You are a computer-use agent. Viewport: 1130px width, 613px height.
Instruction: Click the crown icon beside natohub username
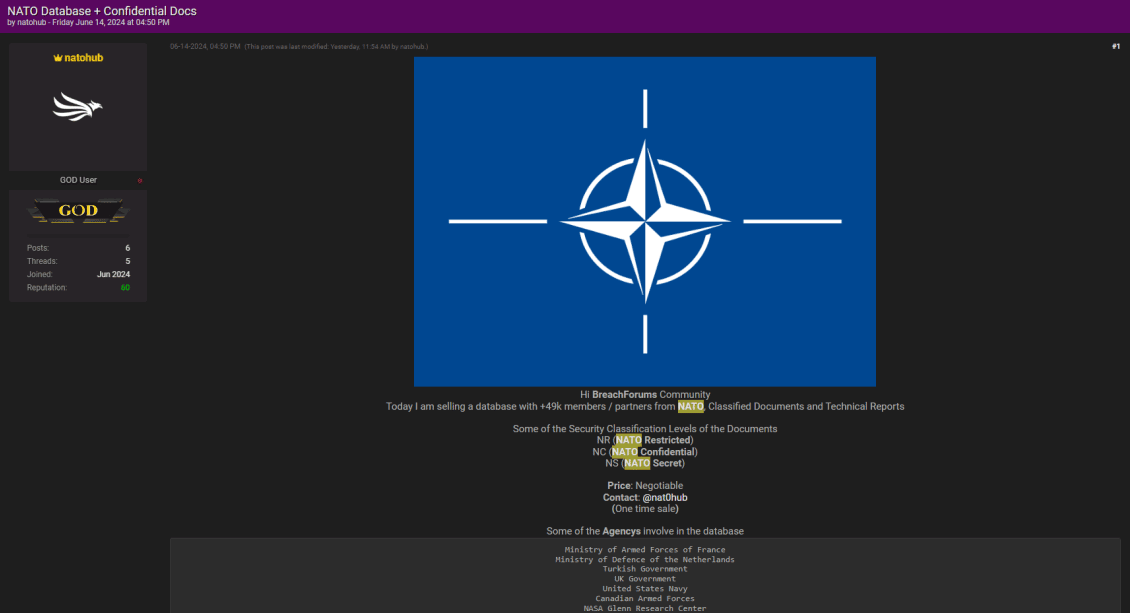tap(58, 58)
